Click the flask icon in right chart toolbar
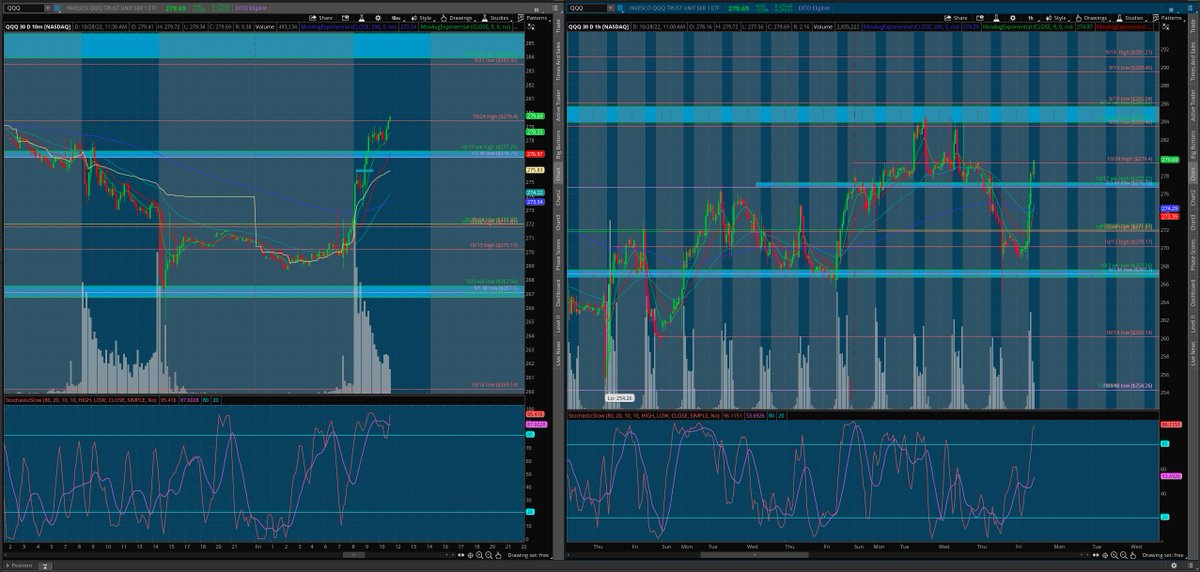The image size is (1200, 572). 996,17
